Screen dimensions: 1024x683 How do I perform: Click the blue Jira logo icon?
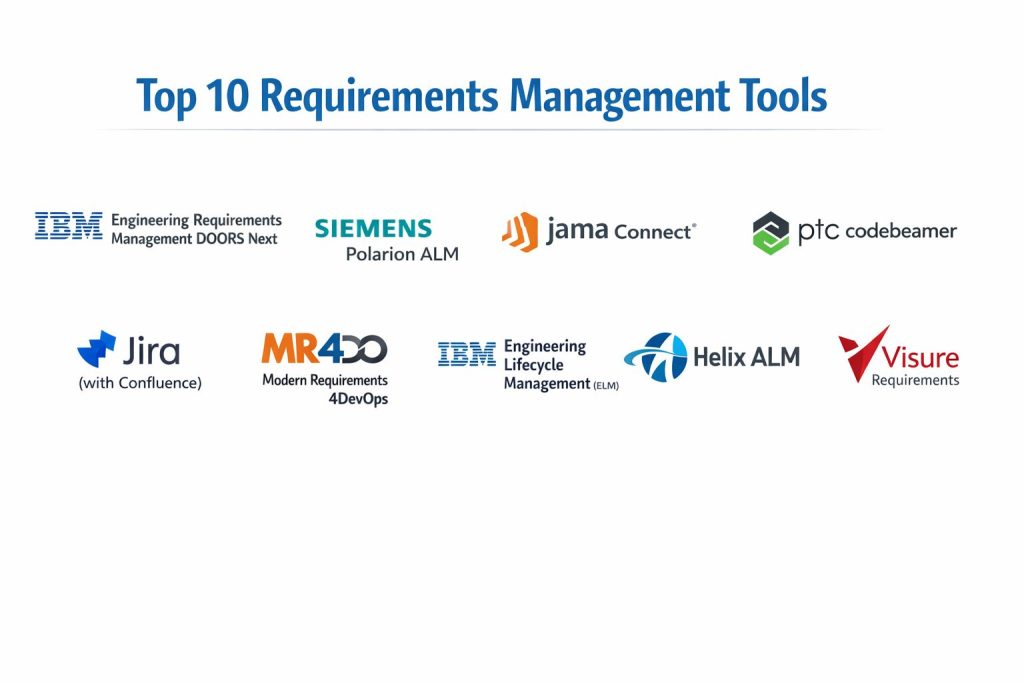[97, 349]
